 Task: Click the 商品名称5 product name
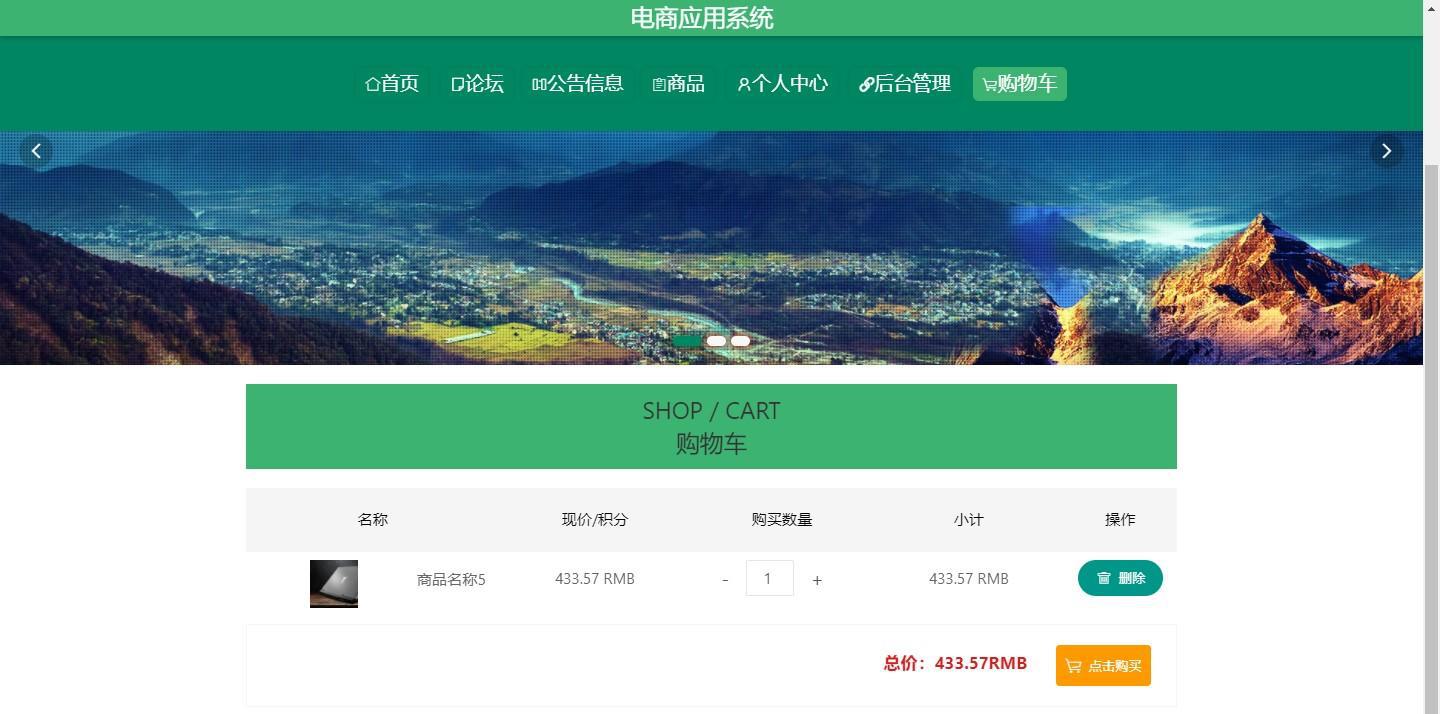451,580
